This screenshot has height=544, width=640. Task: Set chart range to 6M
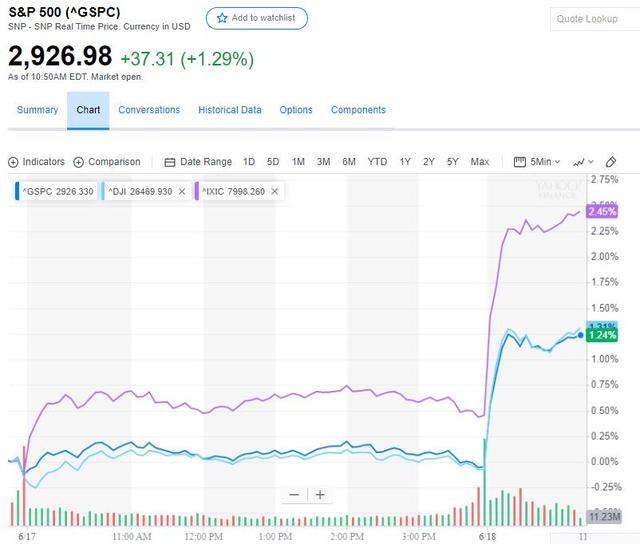(349, 162)
